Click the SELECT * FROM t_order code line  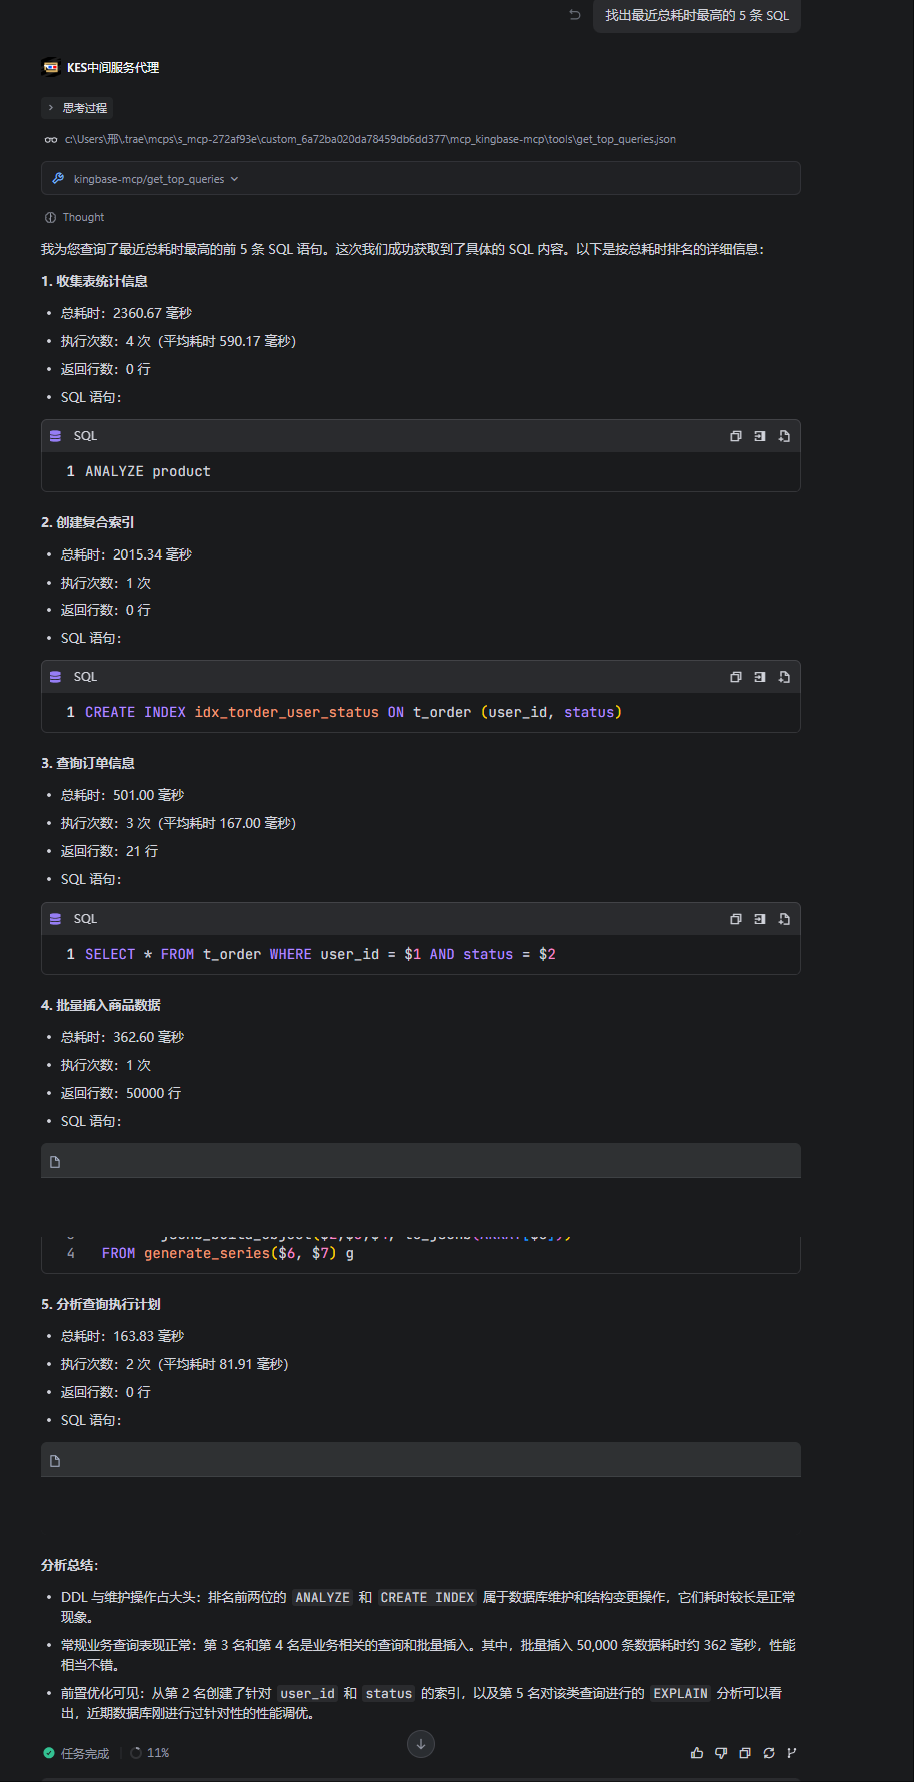pos(320,954)
